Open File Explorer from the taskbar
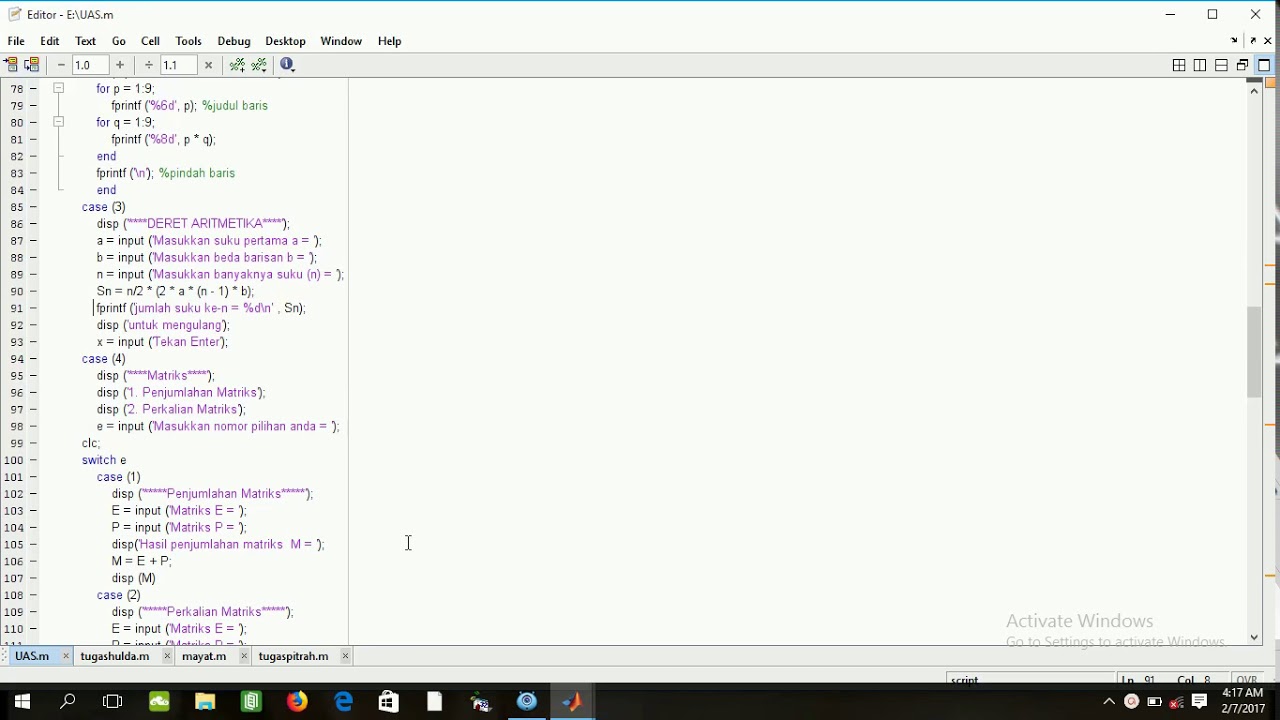This screenshot has height=720, width=1280. (205, 702)
